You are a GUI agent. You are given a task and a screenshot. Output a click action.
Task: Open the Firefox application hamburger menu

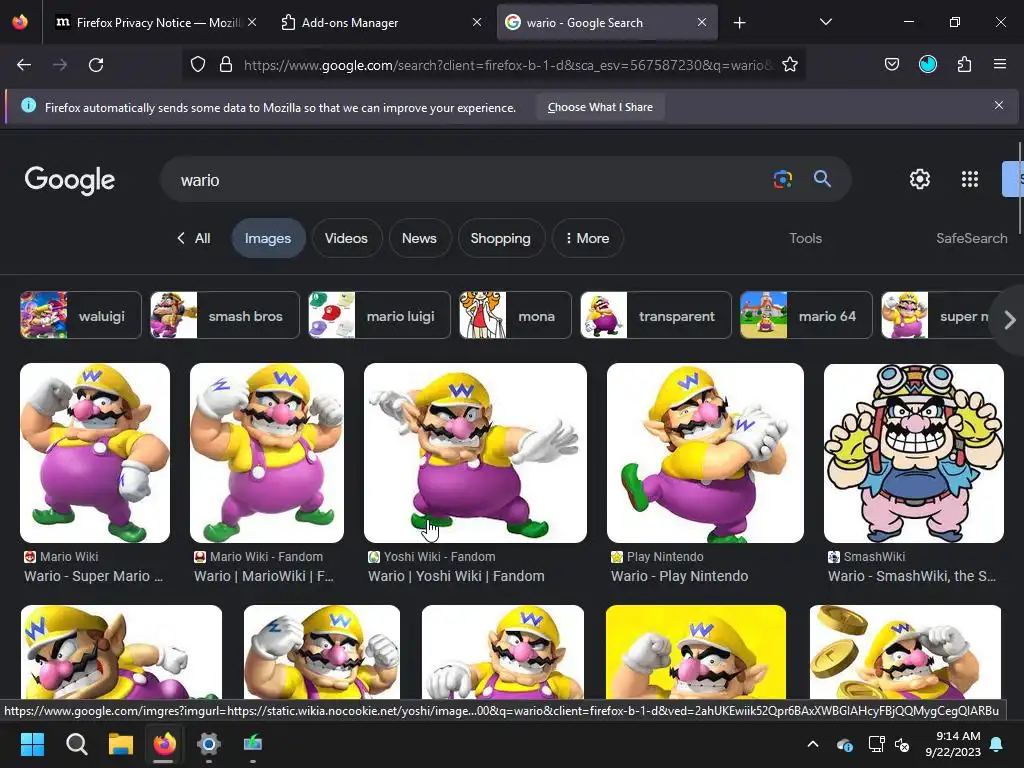(x=1000, y=64)
